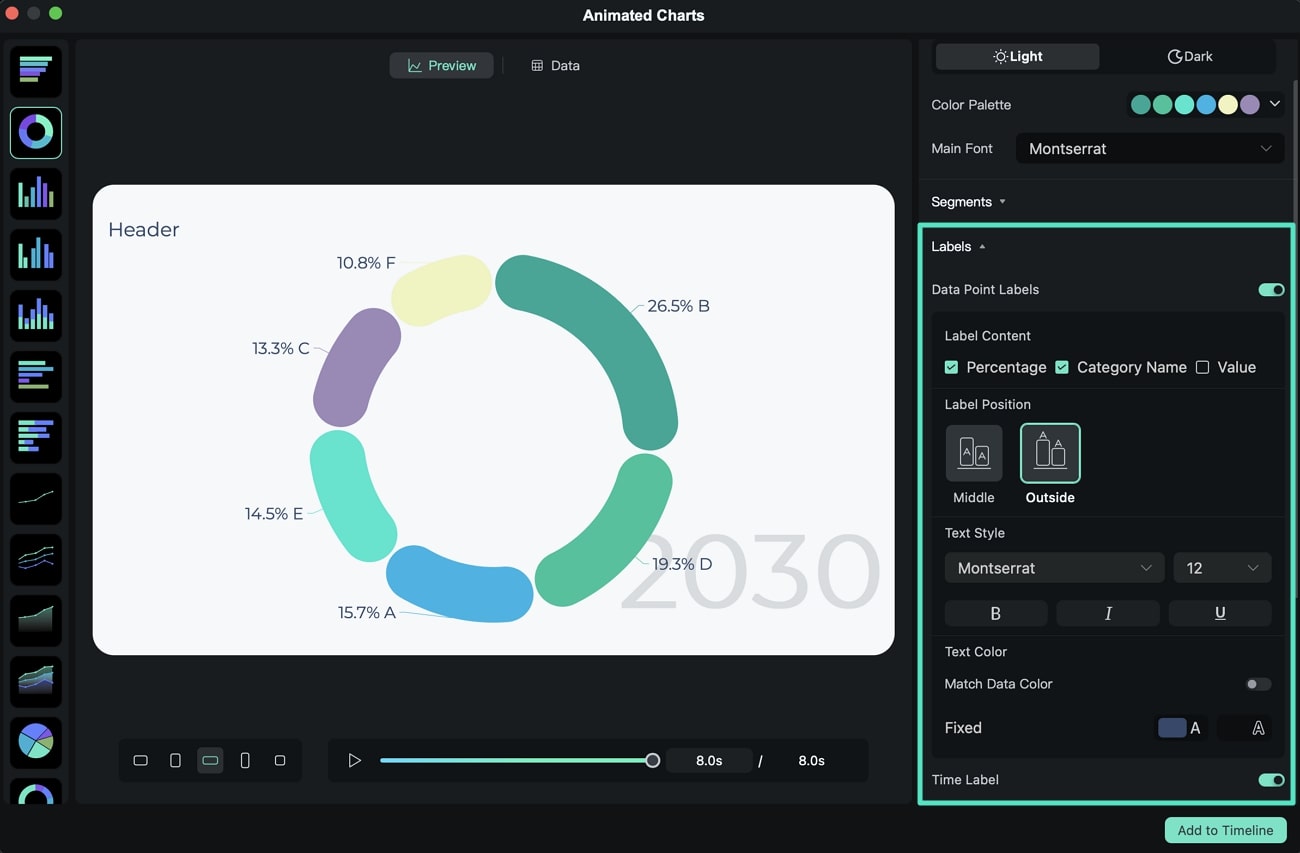Turn off the Time Label switch
The width and height of the screenshot is (1300, 853).
[x=1271, y=780]
